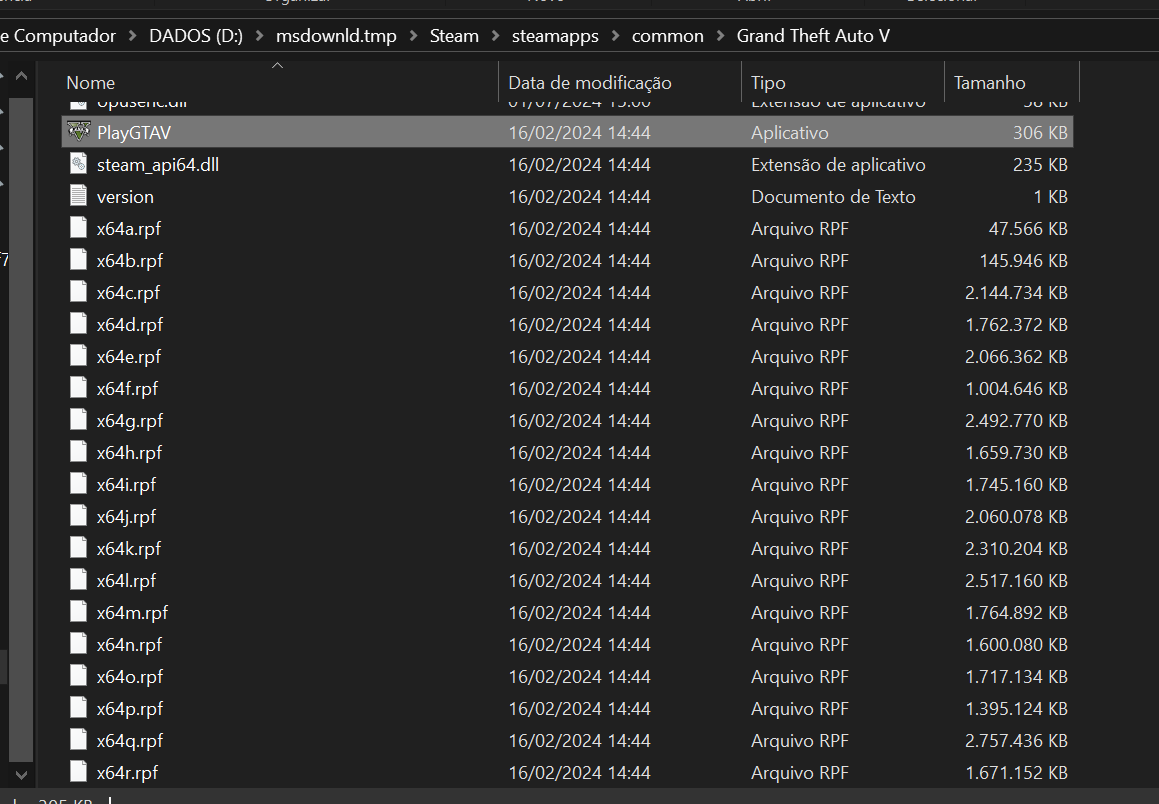Select the x64p.rpf file icon
This screenshot has height=804, width=1159.
[79, 708]
